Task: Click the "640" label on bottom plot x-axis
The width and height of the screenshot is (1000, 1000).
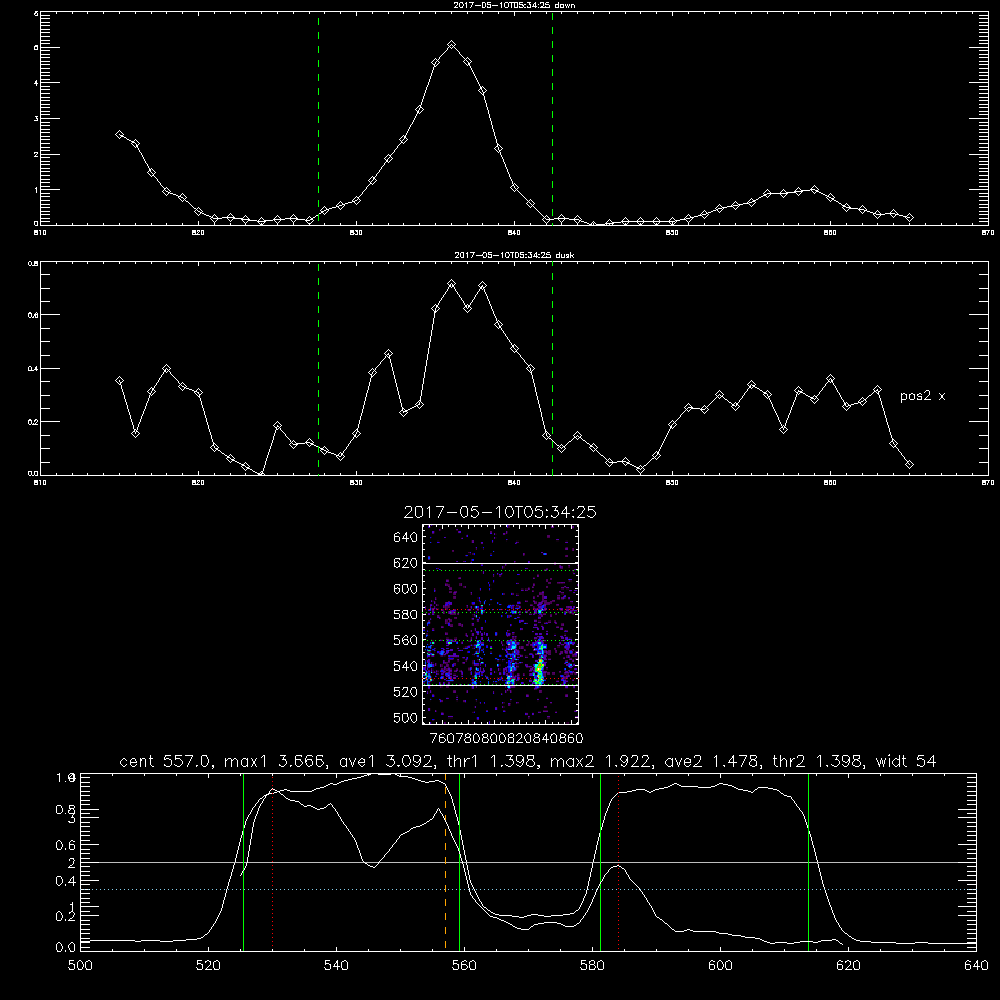Action: (976, 966)
